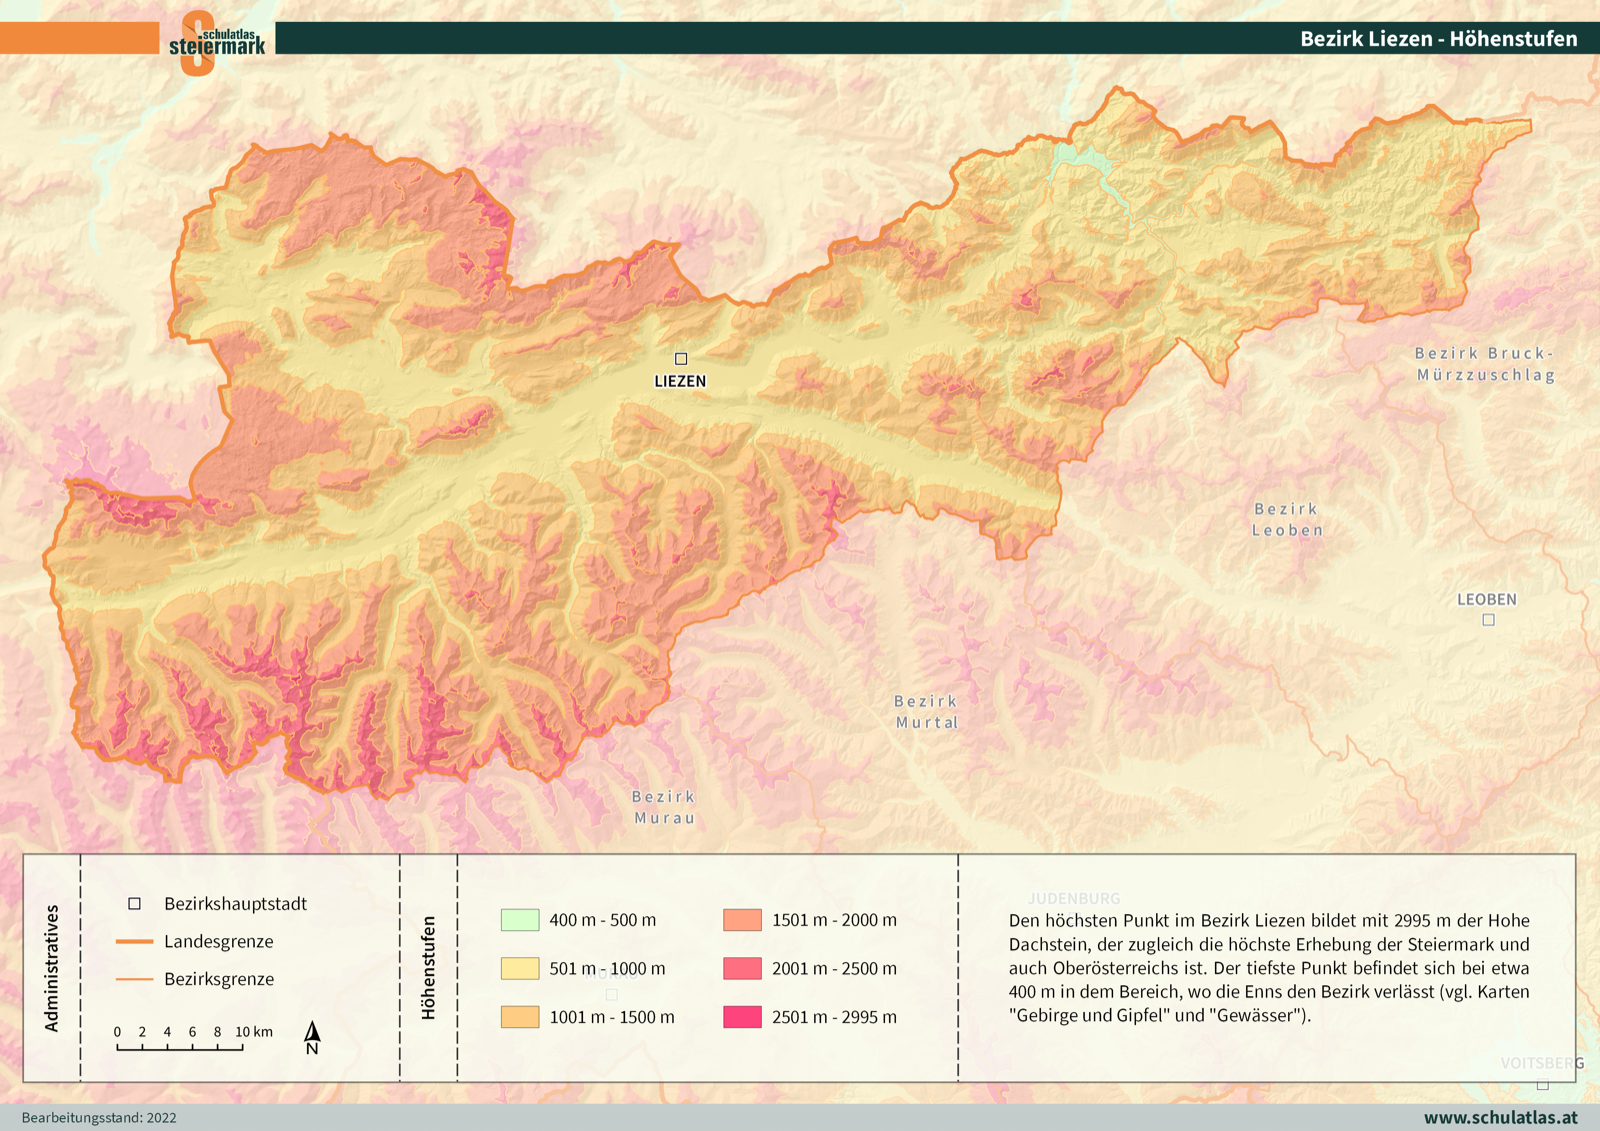The image size is (1600, 1131).
Task: Click the Bezirk Bruck-Mürzzuschlag map label
Action: coord(1485,364)
